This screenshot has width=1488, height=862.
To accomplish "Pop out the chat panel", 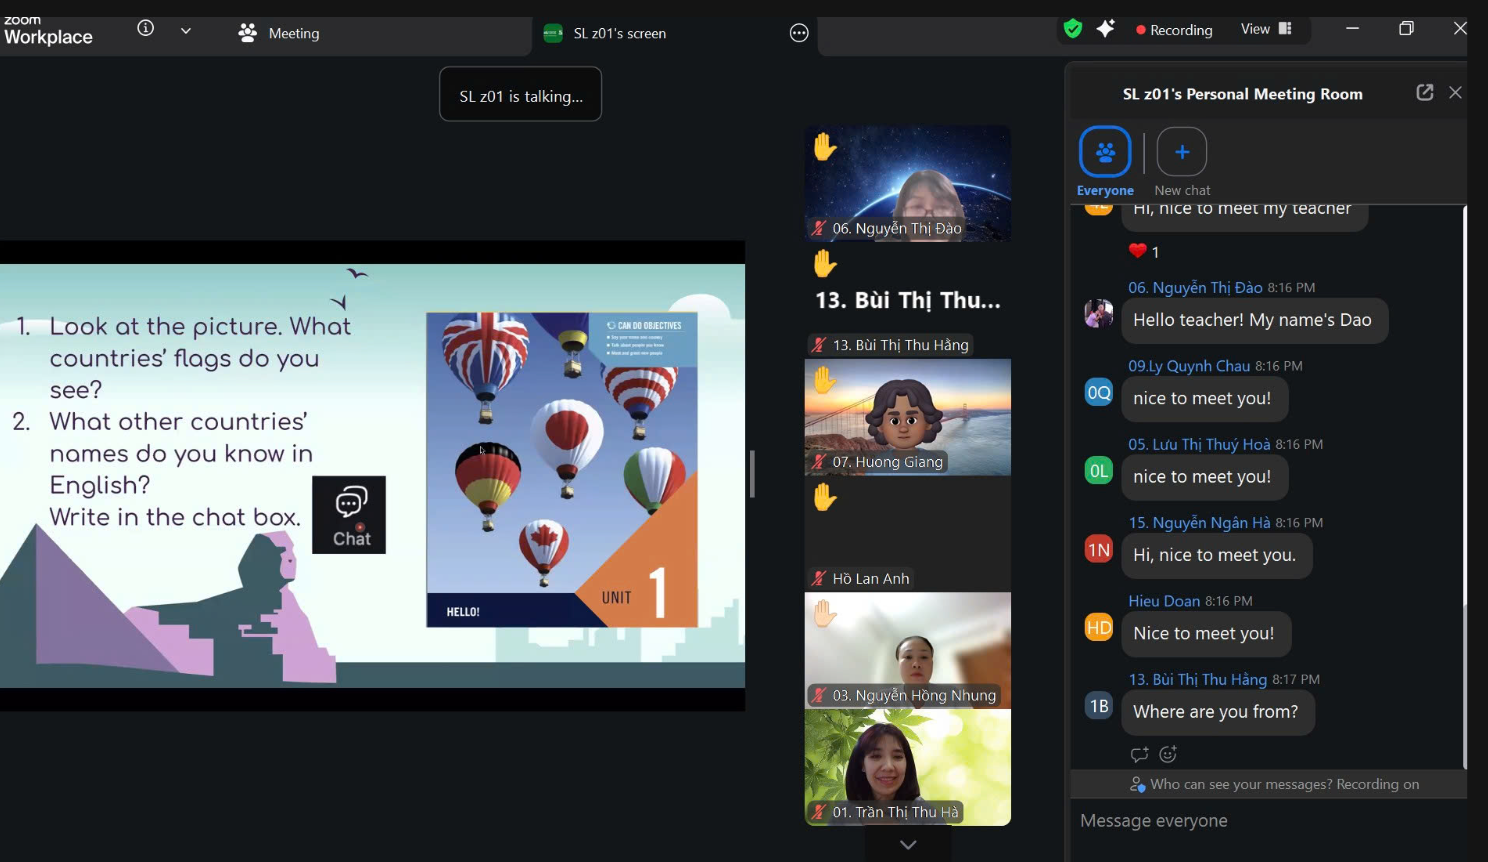I will [x=1425, y=93].
